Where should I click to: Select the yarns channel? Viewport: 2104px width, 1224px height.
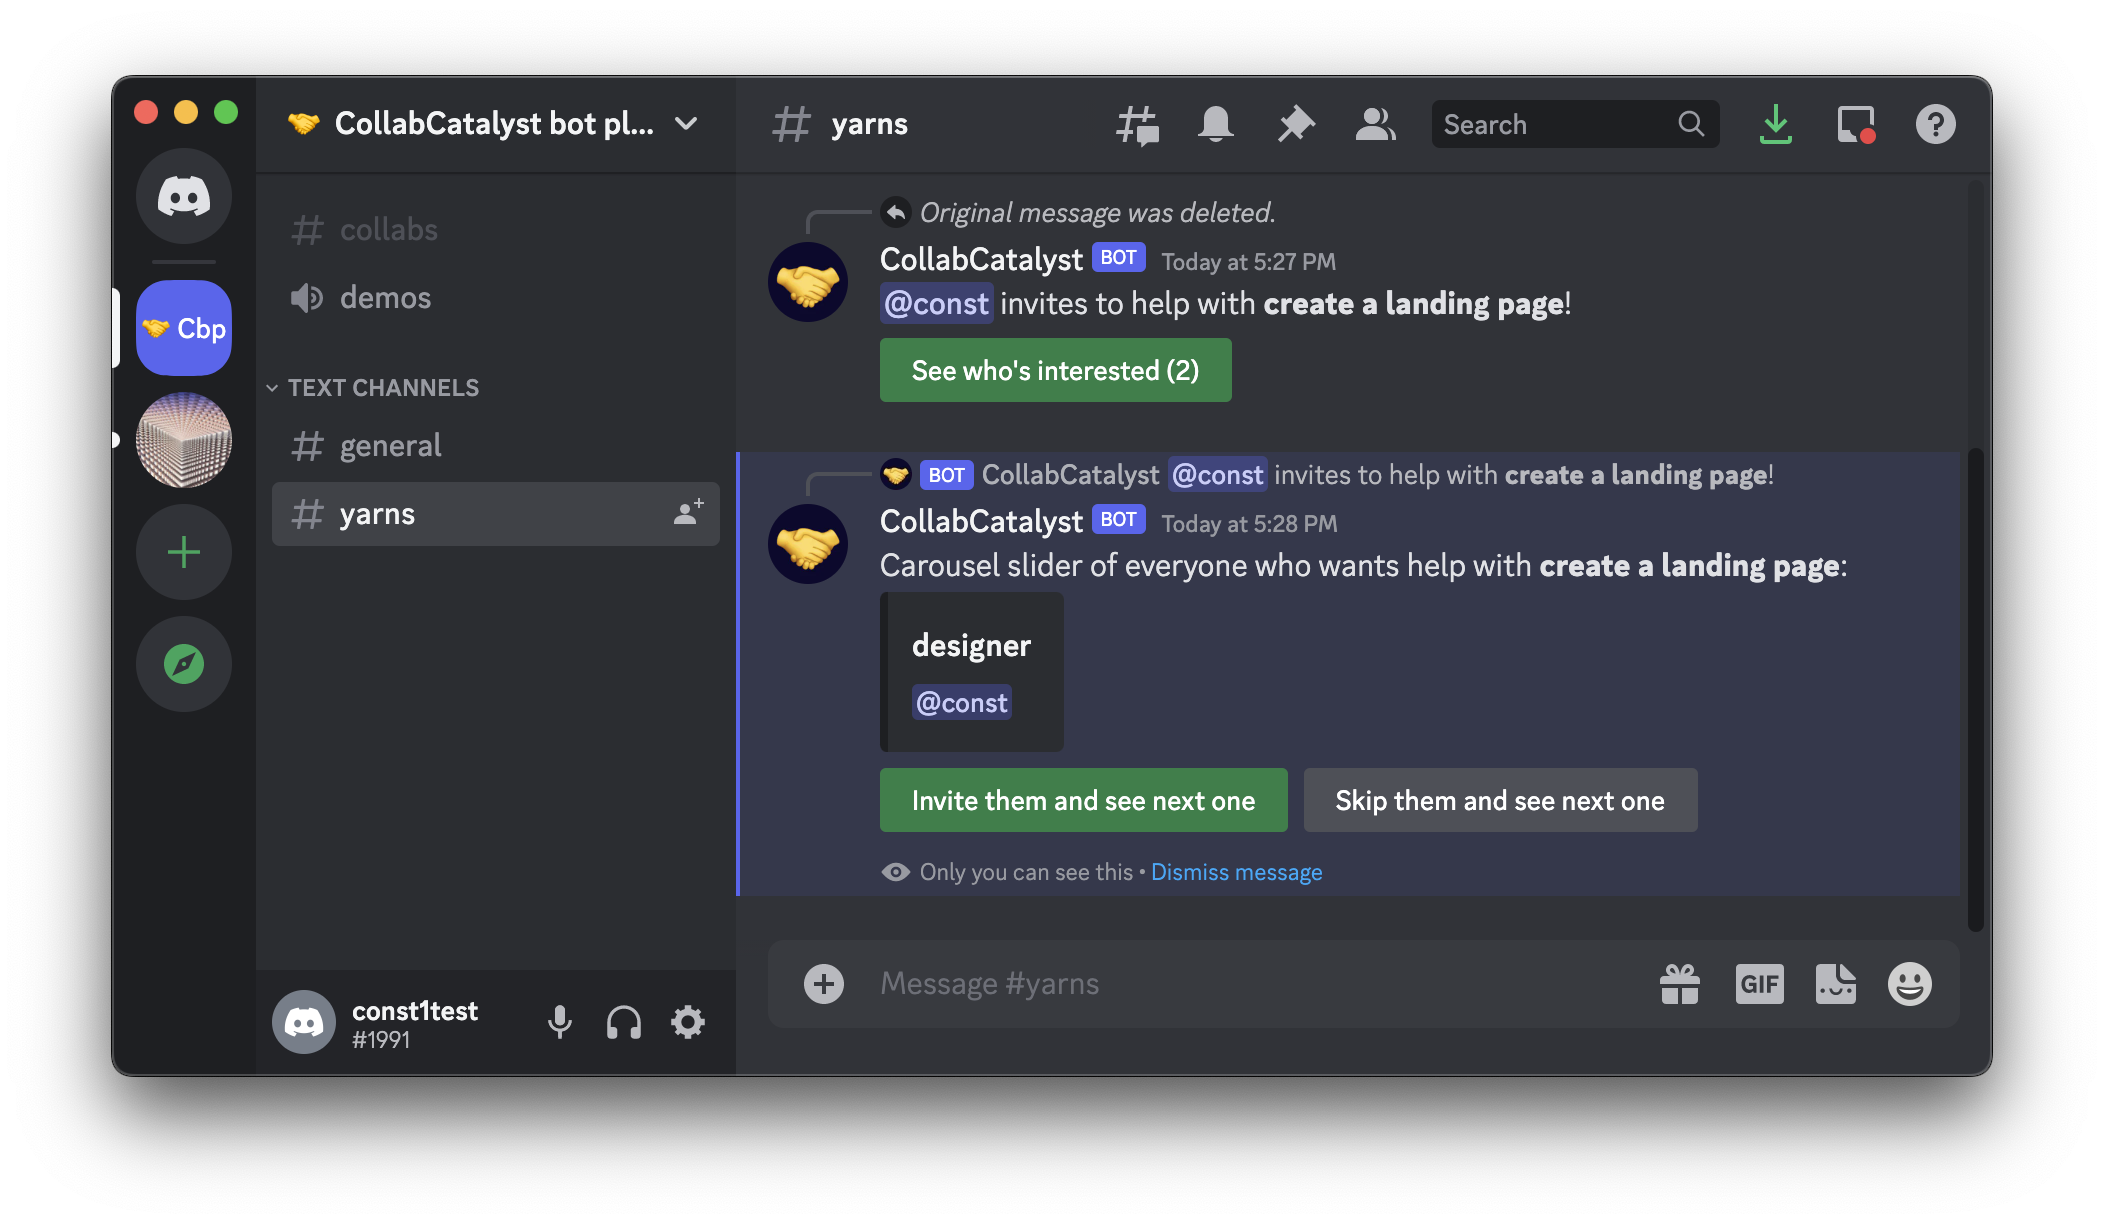496,514
